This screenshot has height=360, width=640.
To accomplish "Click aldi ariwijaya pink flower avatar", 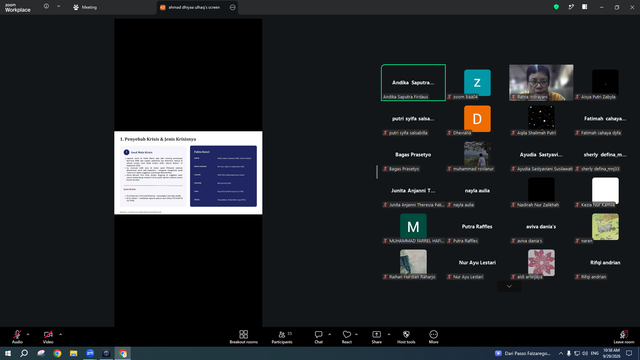I will (541, 262).
